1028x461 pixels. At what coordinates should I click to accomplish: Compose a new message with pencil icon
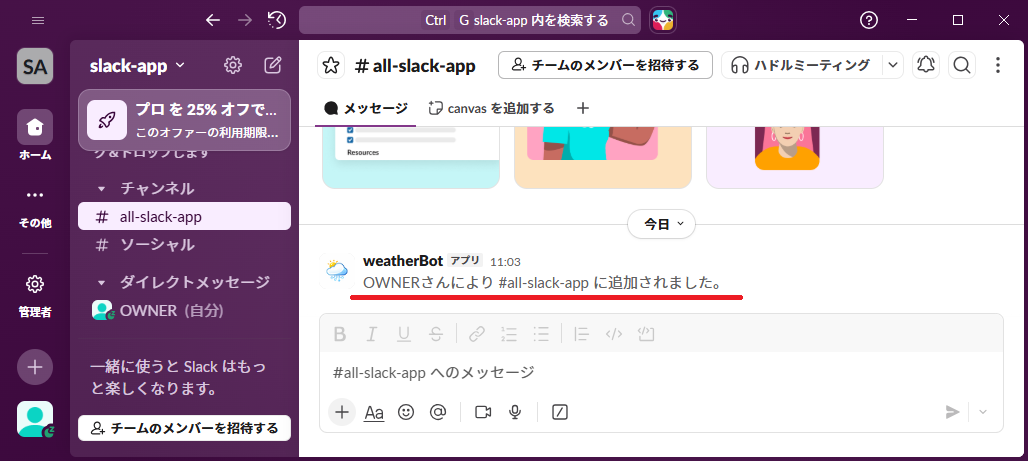coord(273,65)
